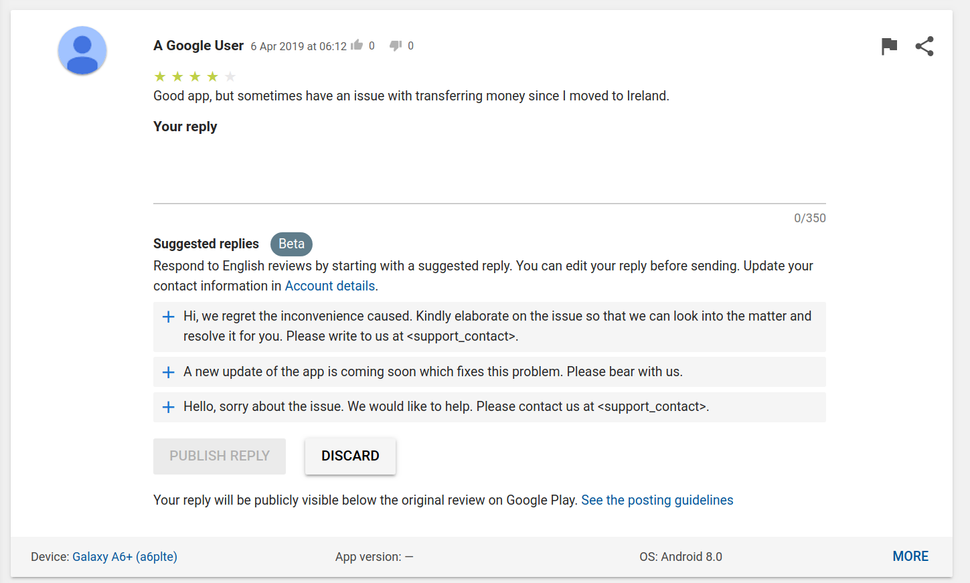The height and width of the screenshot is (583, 970).
Task: Add the third suggested reply with the plus icon
Action: [168, 406]
